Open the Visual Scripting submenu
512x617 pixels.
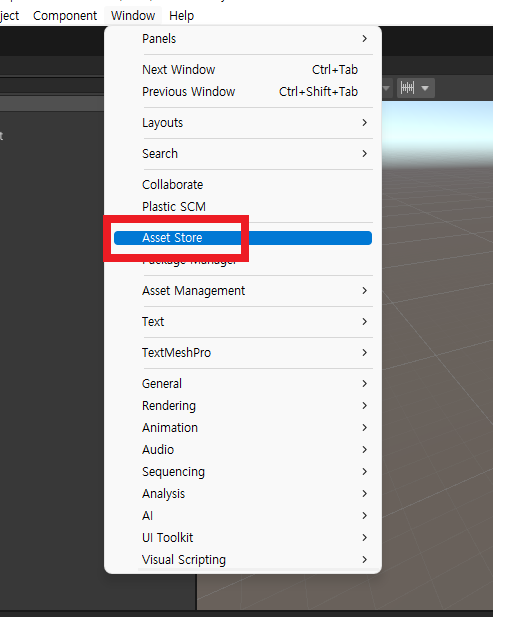243,560
